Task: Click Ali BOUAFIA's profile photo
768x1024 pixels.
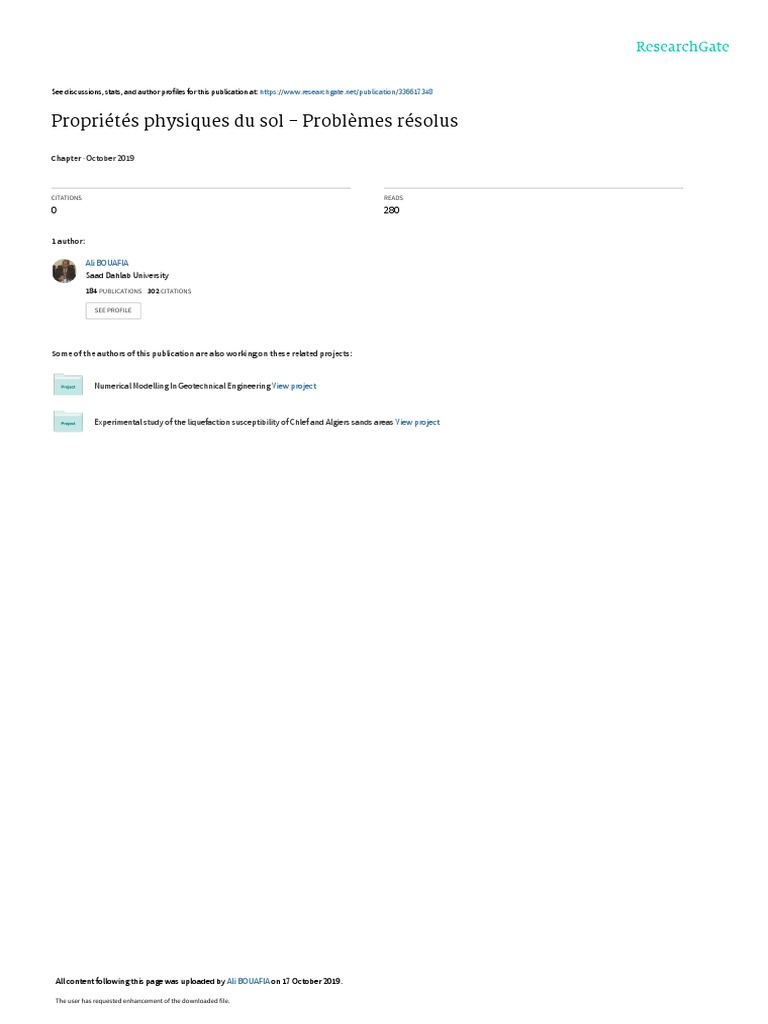Action: 64,271
